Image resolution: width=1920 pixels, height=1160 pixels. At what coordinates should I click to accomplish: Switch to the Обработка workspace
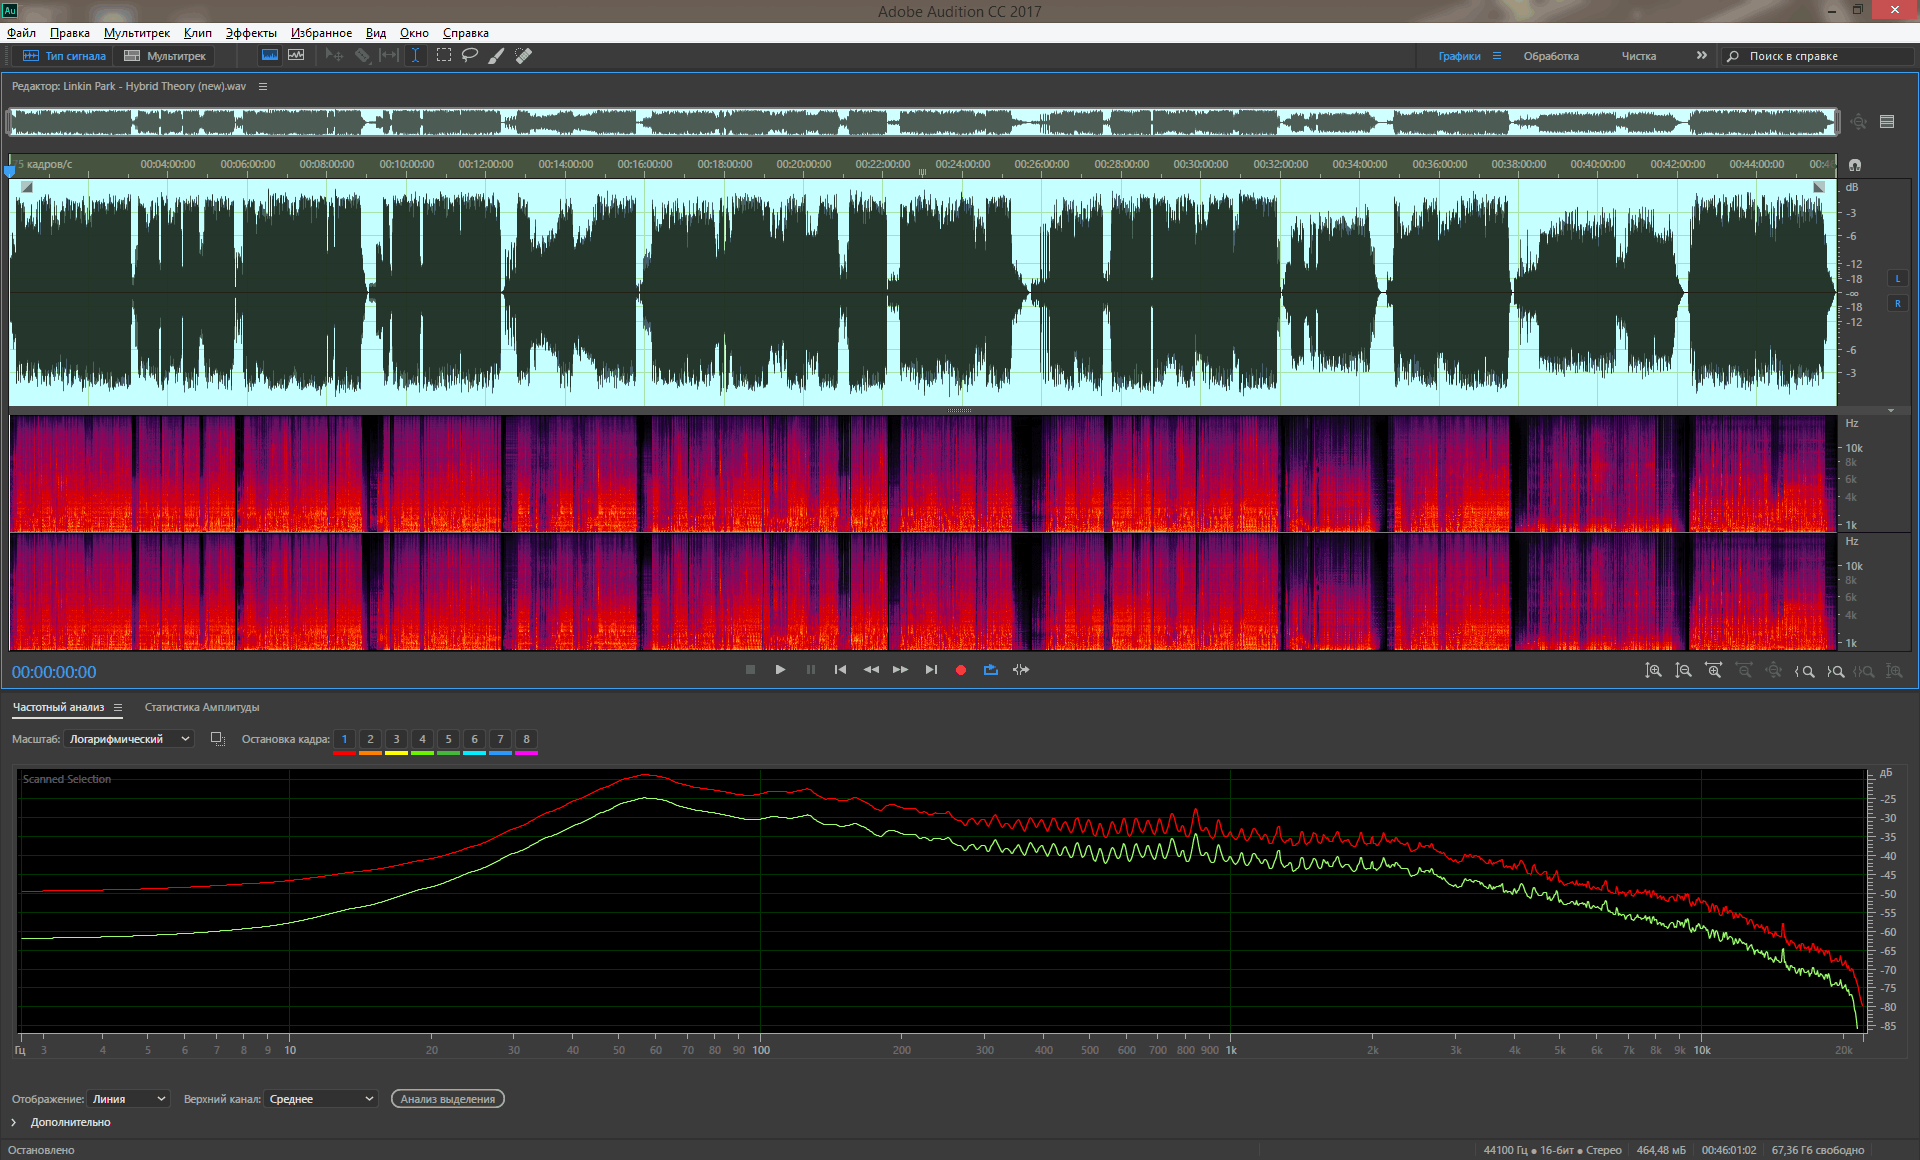1551,56
